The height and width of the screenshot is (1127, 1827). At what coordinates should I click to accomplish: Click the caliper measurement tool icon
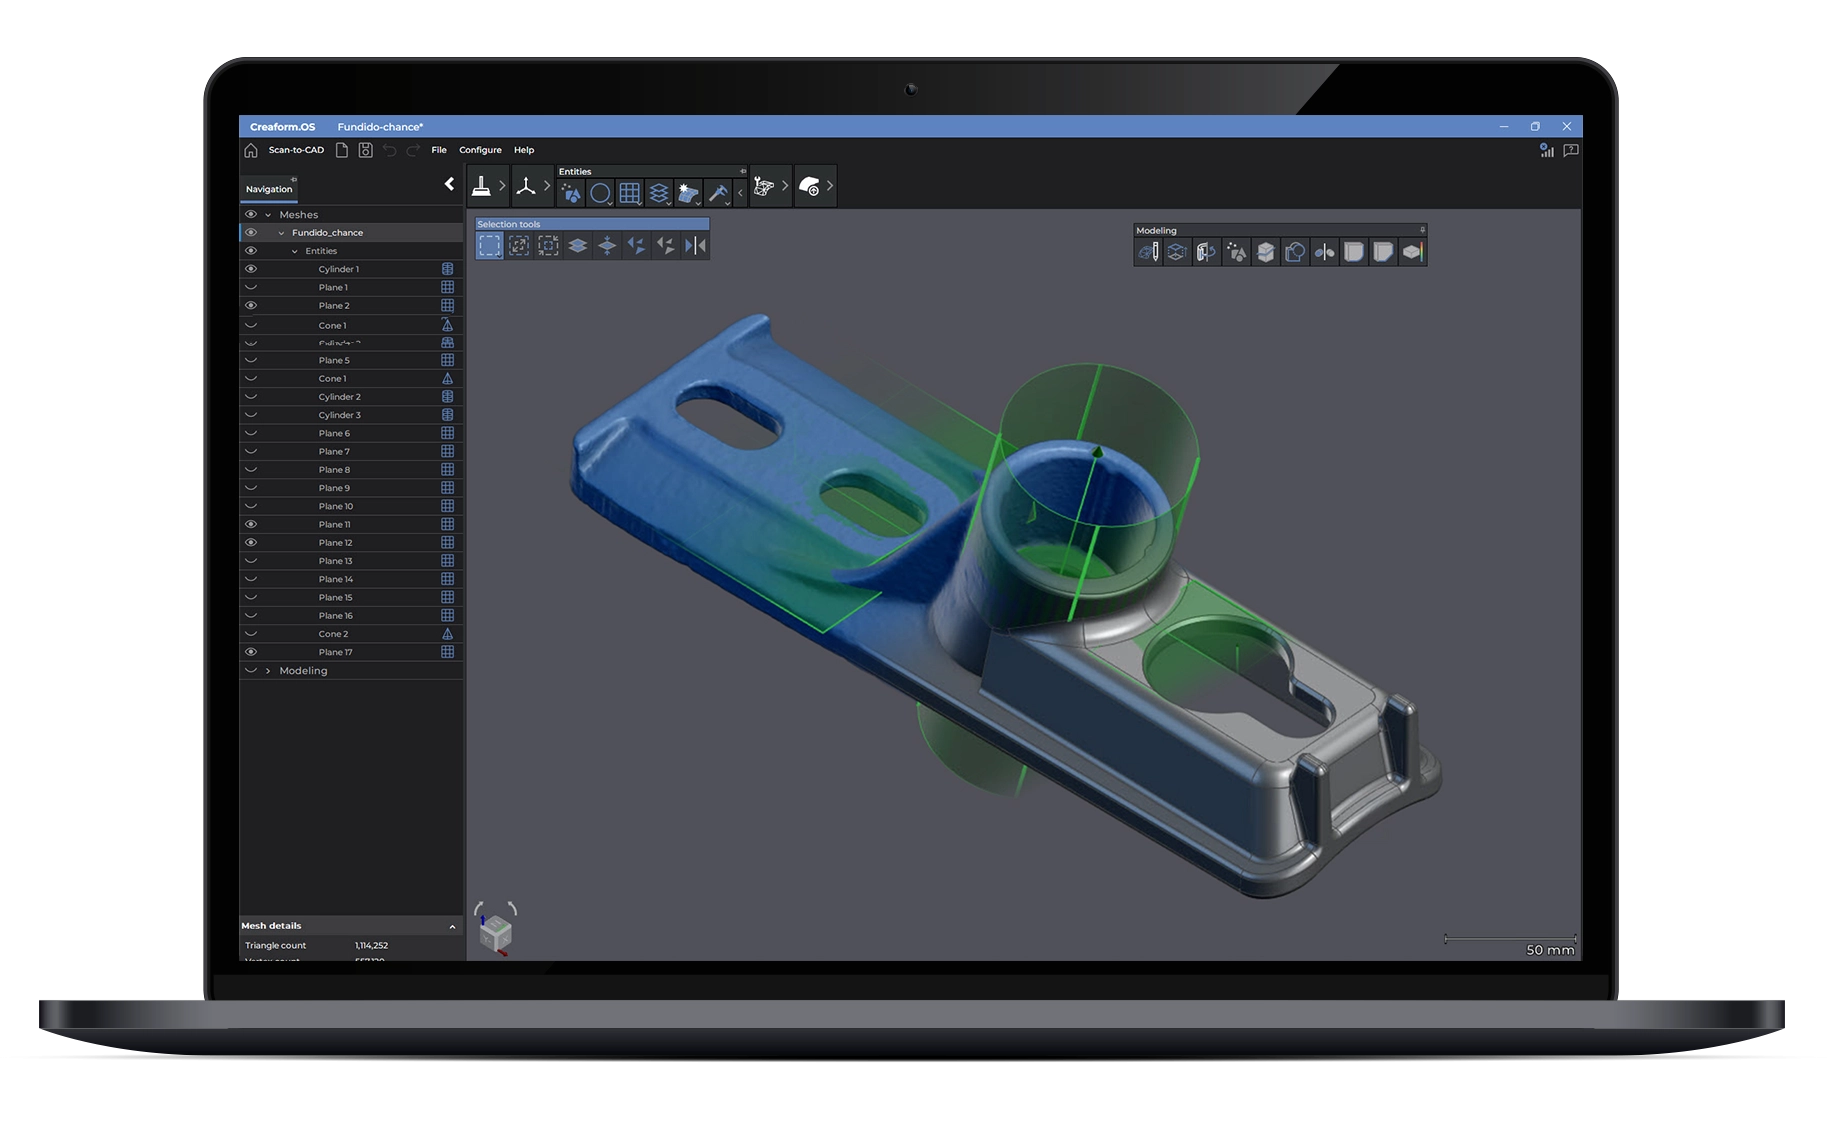717,193
